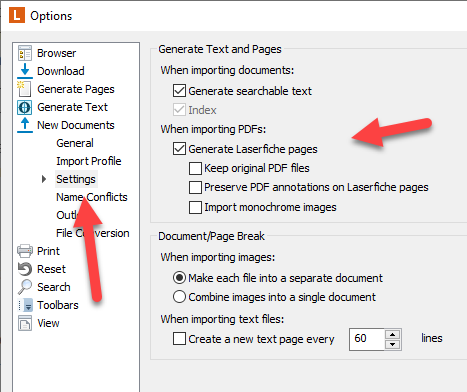Select Make each file a separate document
The image size is (467, 392).
[x=179, y=278]
